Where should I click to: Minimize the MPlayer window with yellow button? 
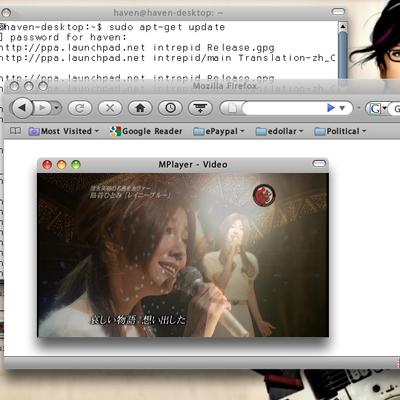click(x=62, y=164)
